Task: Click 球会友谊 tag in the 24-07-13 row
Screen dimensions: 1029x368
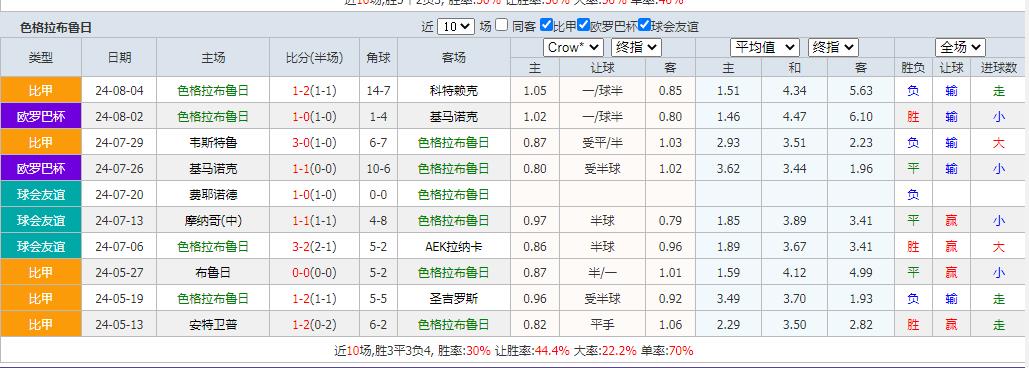Action: 41,220
